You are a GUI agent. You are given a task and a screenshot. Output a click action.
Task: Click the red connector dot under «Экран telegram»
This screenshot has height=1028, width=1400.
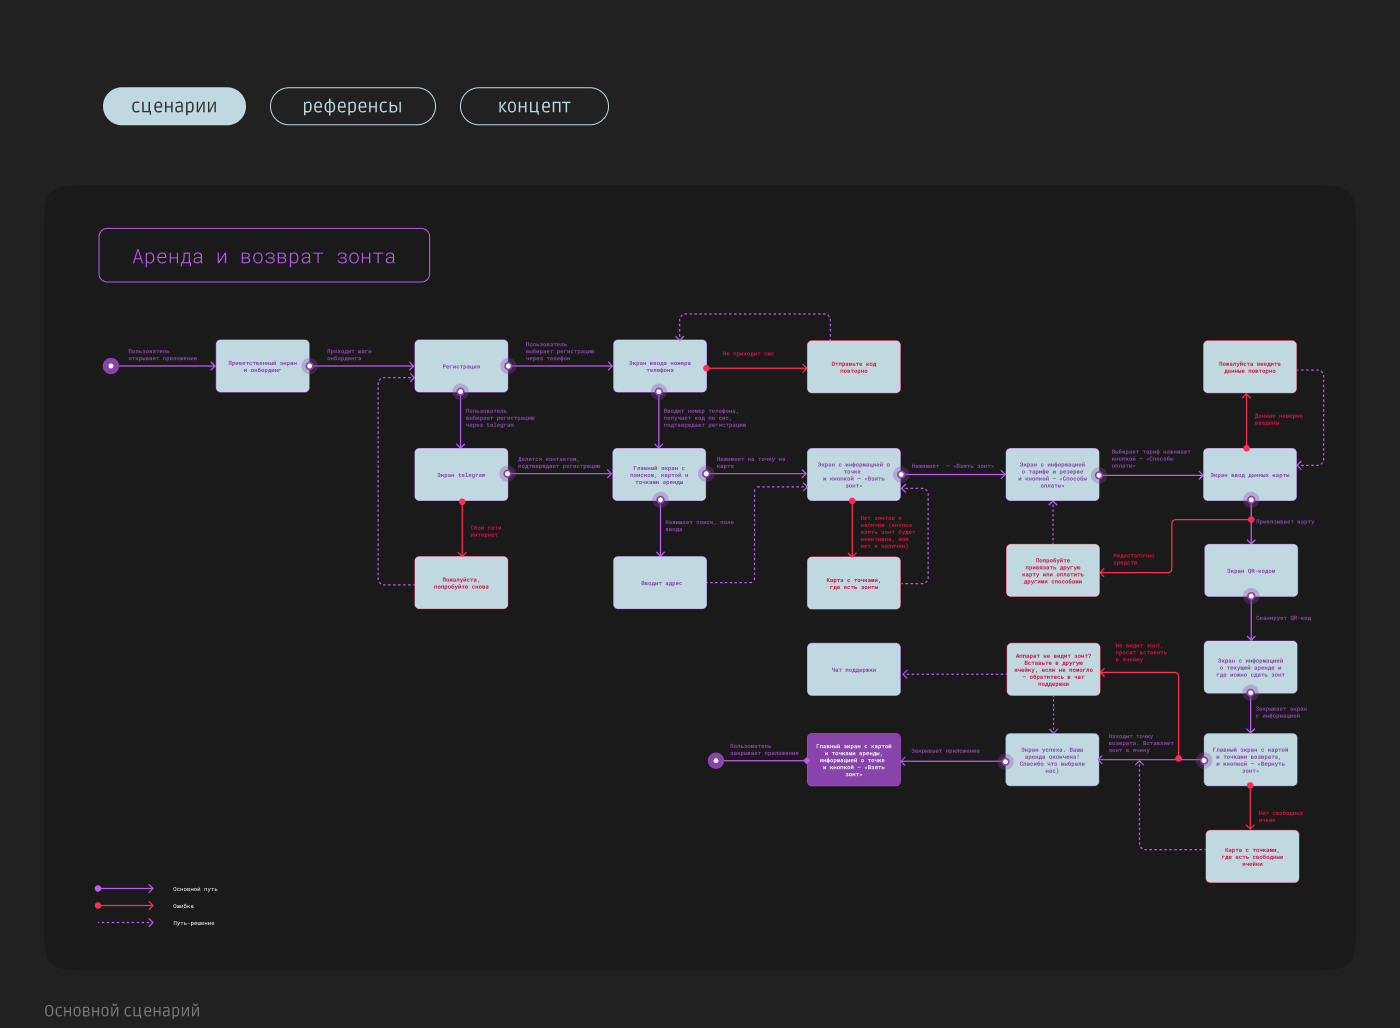462,502
